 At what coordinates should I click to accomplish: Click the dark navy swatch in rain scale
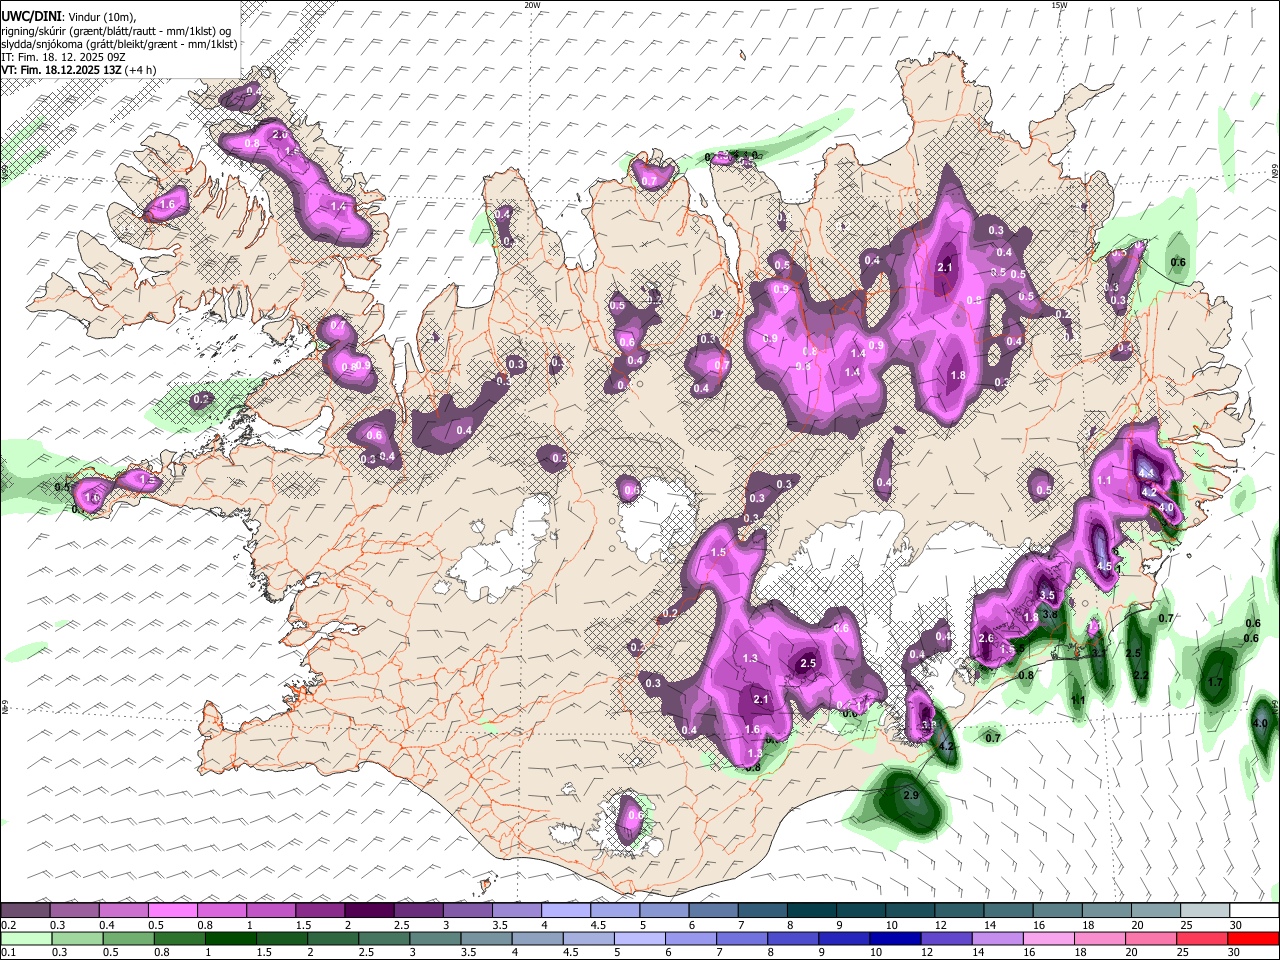click(896, 938)
